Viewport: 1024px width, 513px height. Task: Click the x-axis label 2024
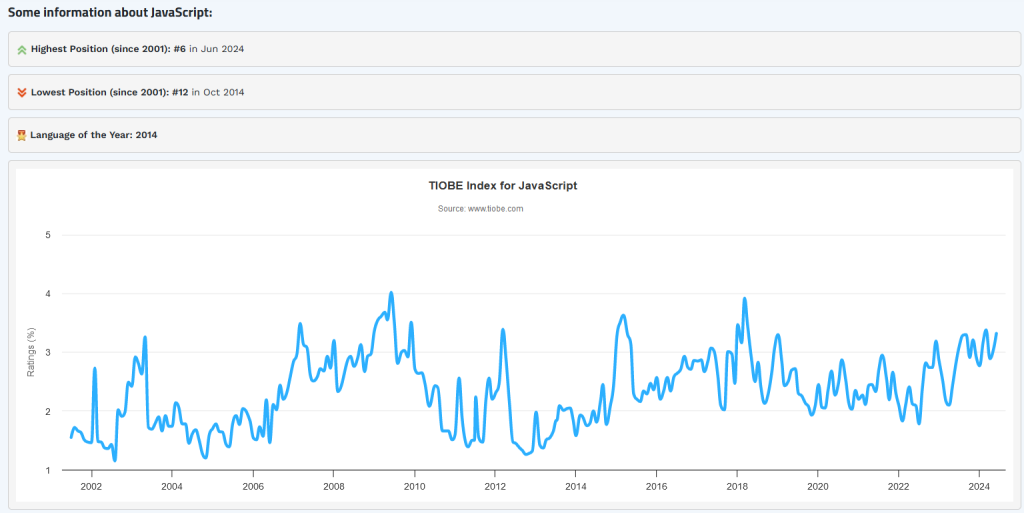[979, 486]
